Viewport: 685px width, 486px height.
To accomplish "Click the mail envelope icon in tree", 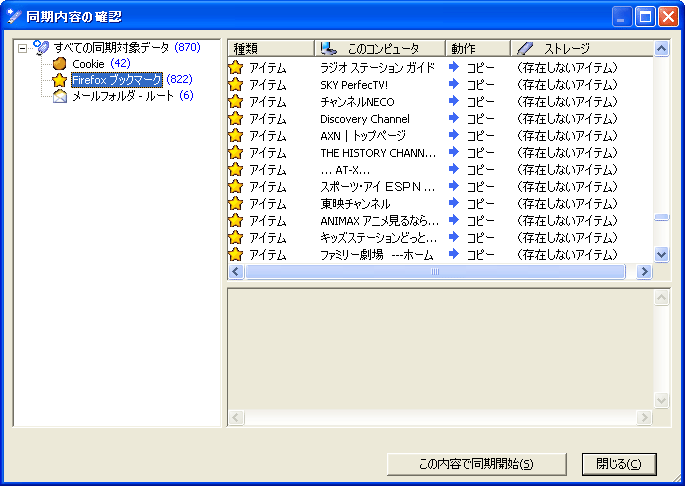I will pyautogui.click(x=59, y=96).
